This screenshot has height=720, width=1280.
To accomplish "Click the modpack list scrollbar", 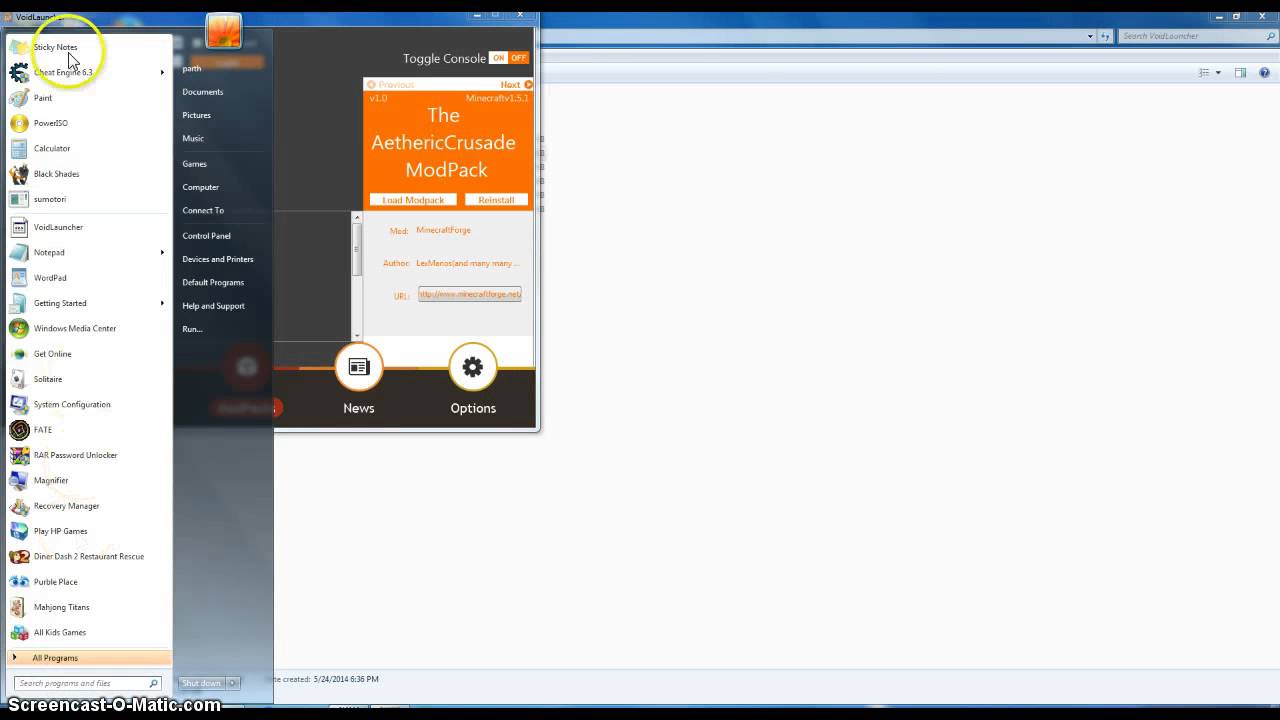I will pyautogui.click(x=357, y=248).
